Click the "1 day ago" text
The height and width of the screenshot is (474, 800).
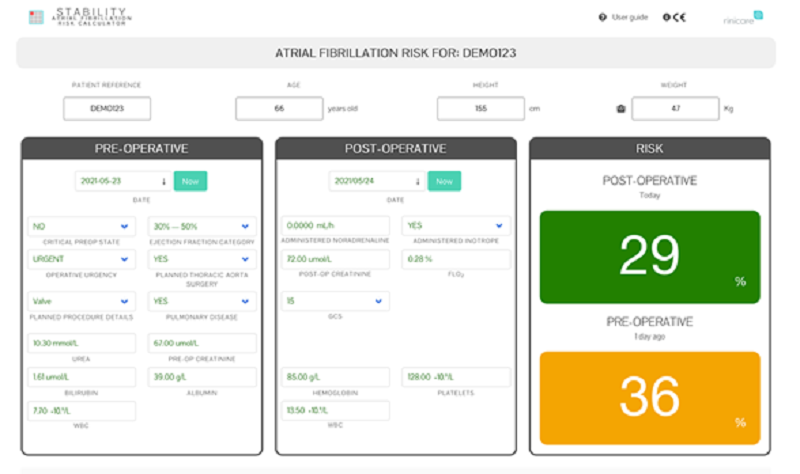click(x=649, y=337)
